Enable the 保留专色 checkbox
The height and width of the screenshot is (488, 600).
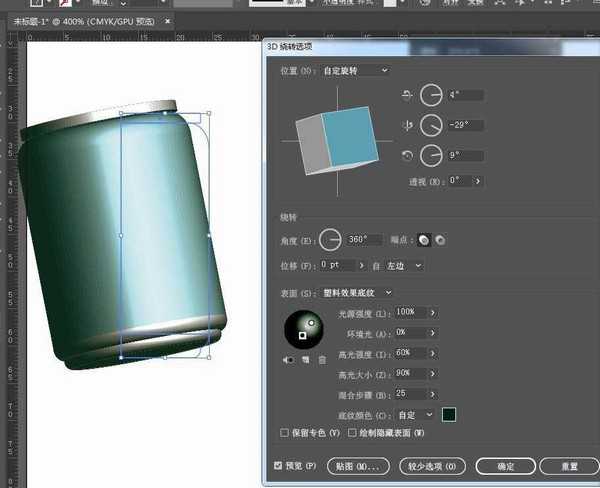point(285,433)
